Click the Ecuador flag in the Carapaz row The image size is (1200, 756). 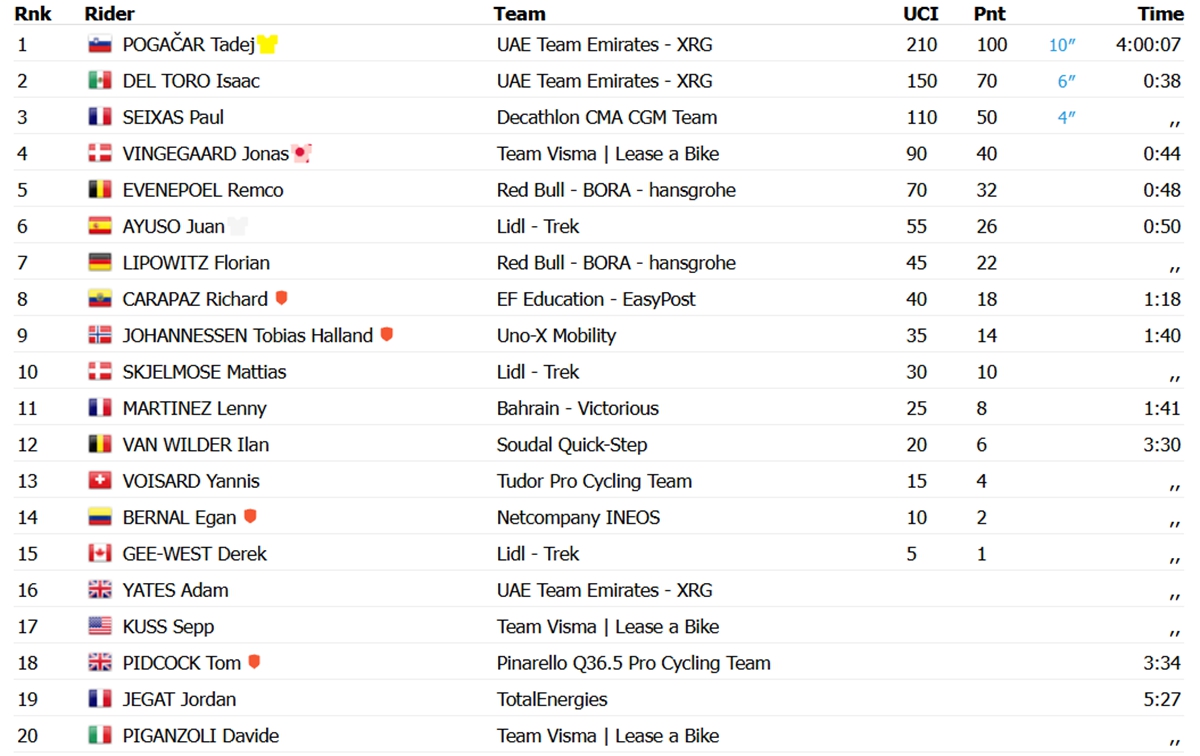pos(99,299)
